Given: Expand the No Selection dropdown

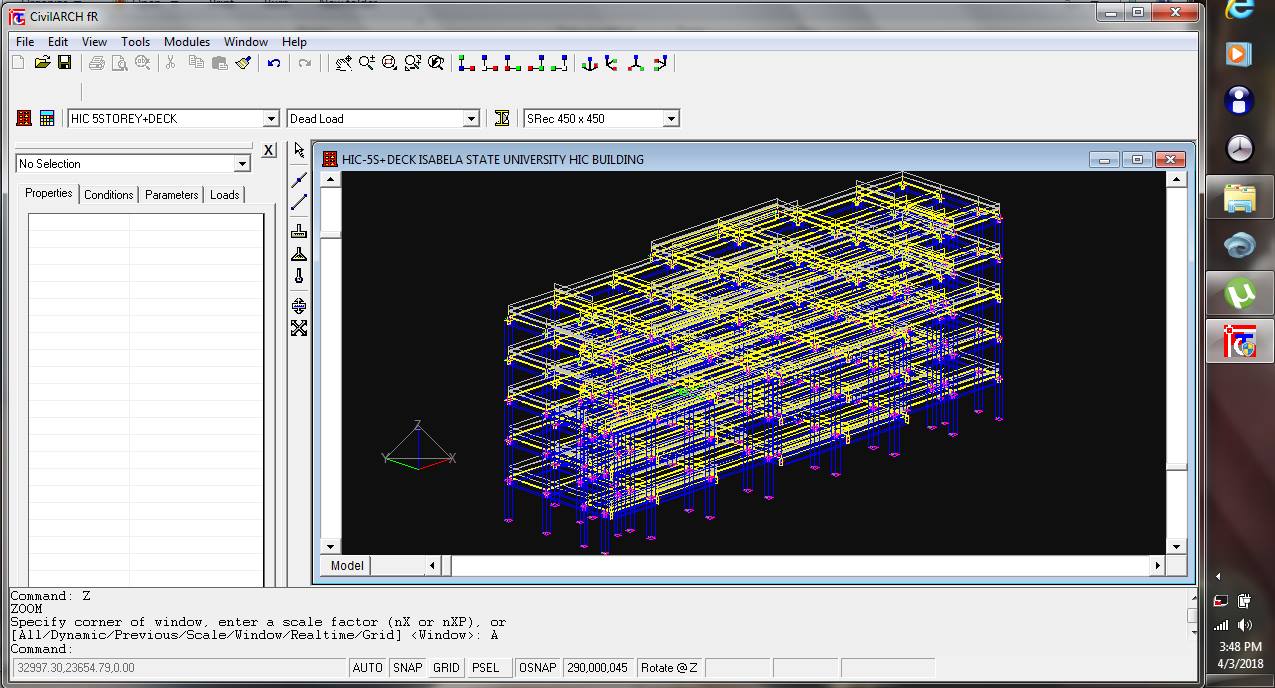Looking at the screenshot, I should coord(242,164).
